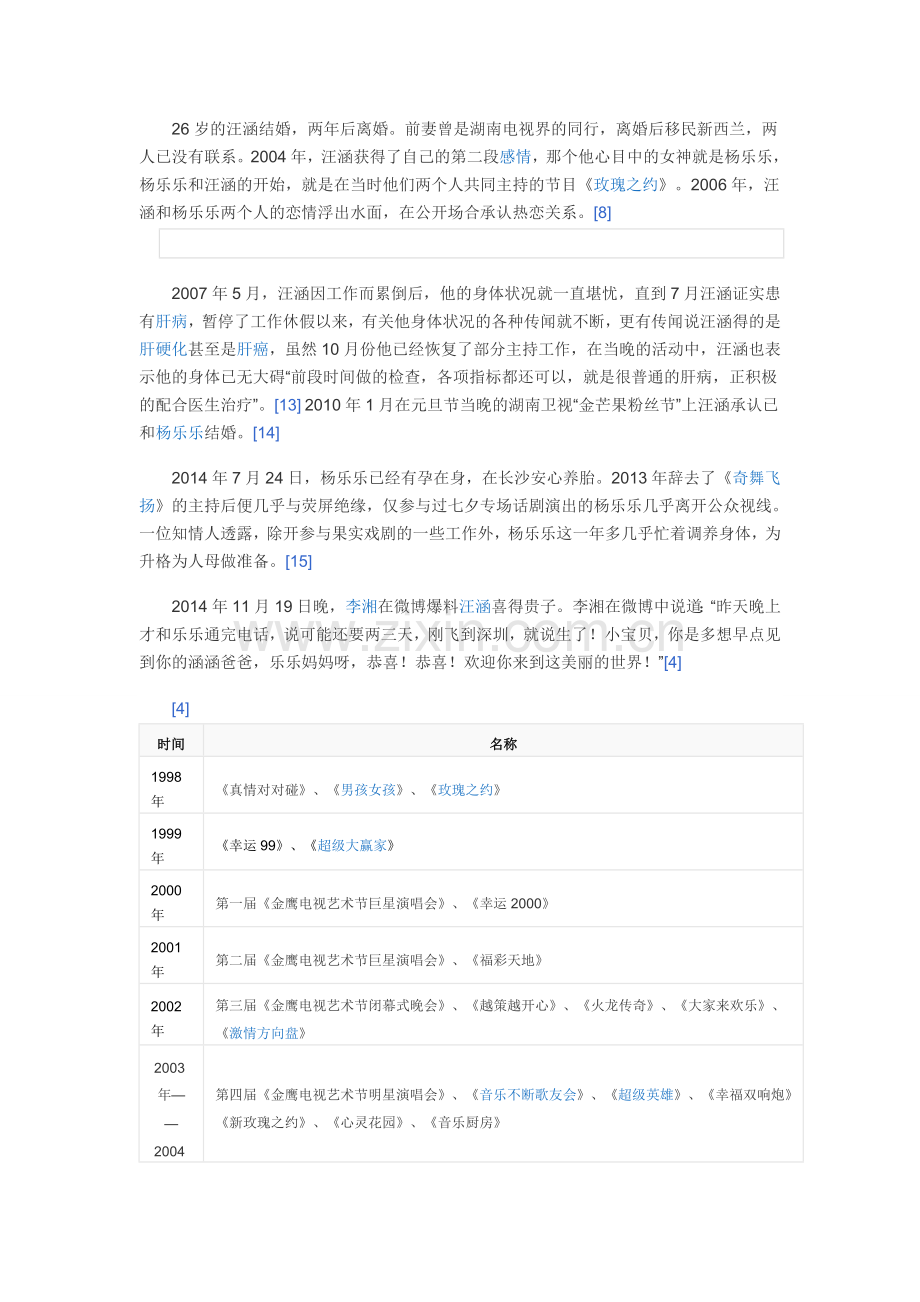The width and height of the screenshot is (920, 1302).
Task: Click the text 《真情对对碰》
Action: pos(261,790)
